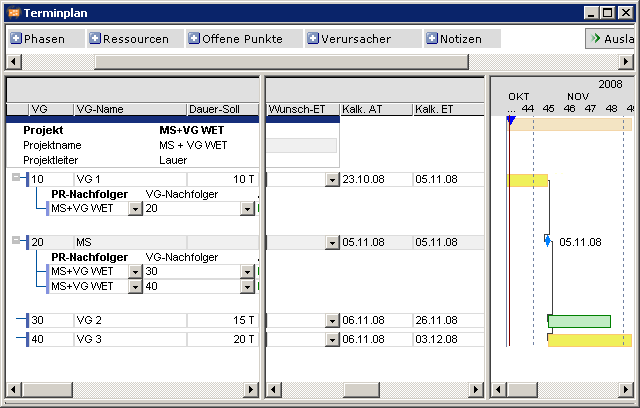The width and height of the screenshot is (640, 408).
Task: Click the 05.11.08 milestone date label
Action: click(580, 242)
